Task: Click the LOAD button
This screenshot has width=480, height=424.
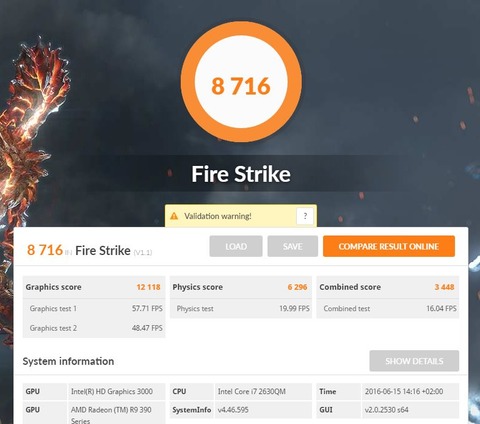Action: 236,246
